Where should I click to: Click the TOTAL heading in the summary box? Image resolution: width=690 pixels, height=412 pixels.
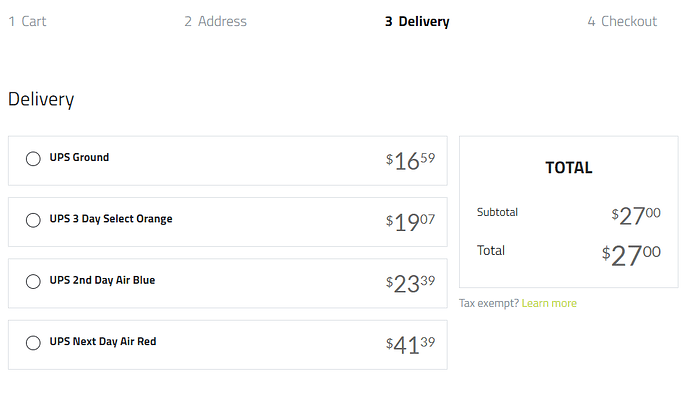click(568, 168)
